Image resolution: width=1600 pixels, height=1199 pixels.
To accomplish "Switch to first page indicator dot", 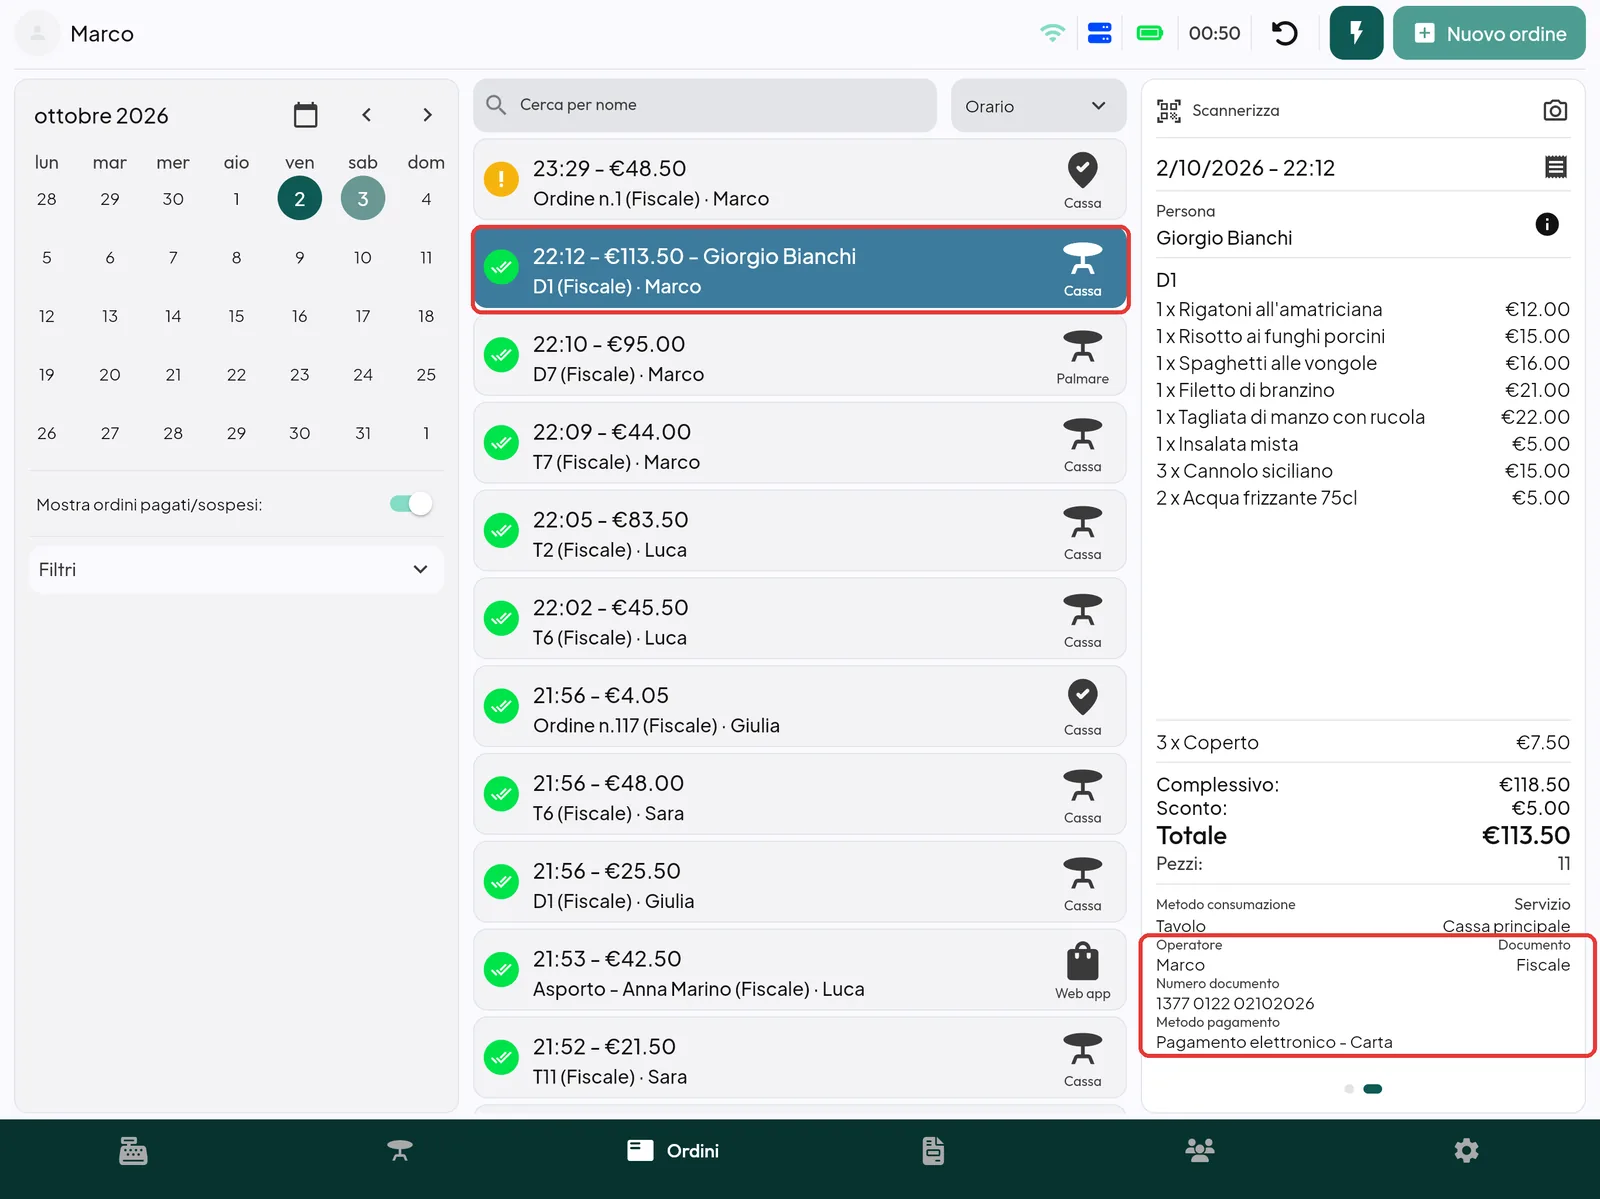I will [x=1349, y=1089].
